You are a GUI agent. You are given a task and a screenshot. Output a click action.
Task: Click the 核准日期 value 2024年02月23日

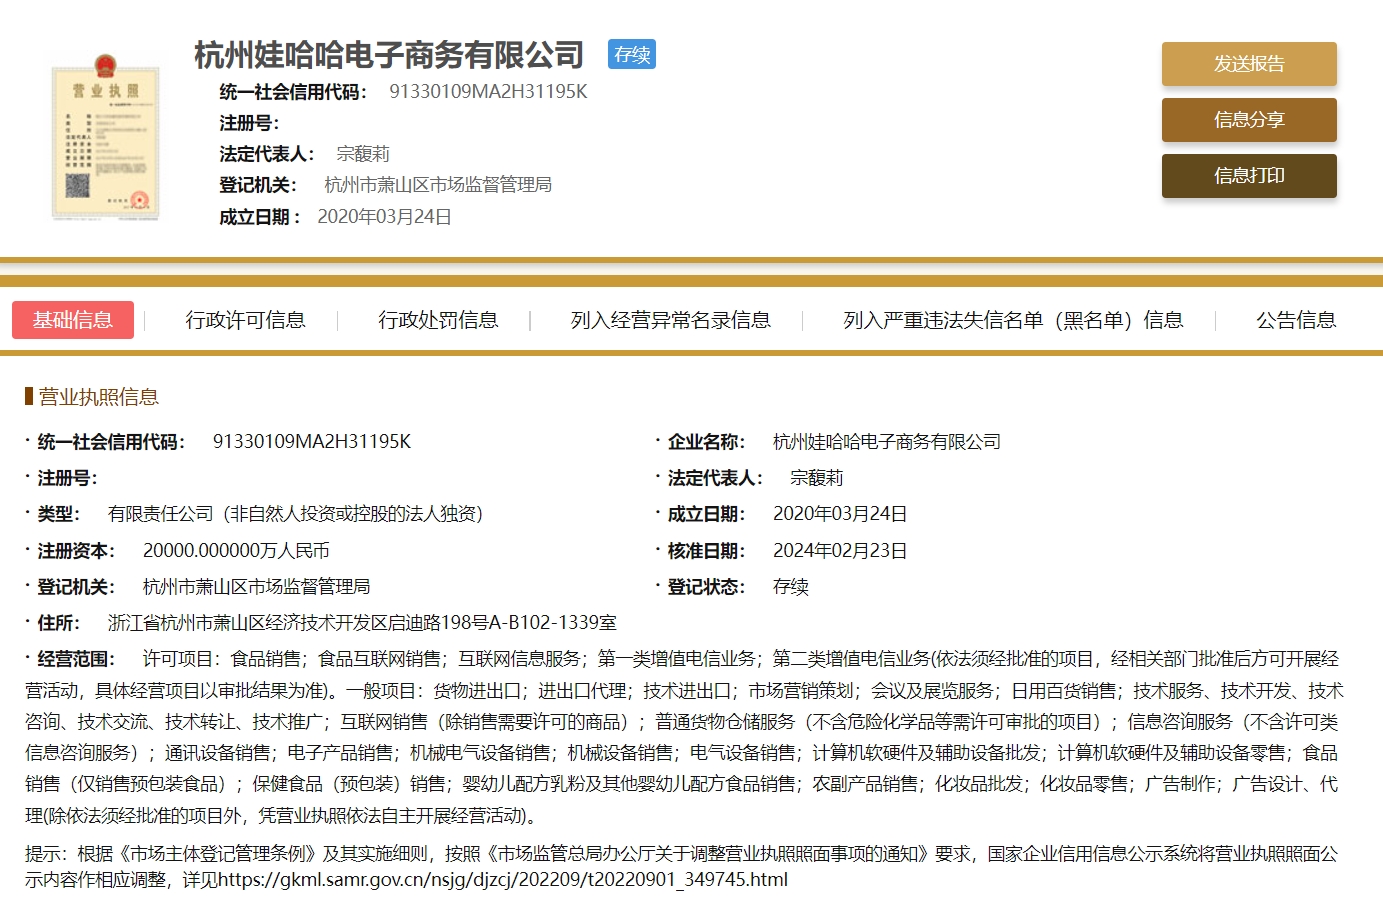pyautogui.click(x=839, y=551)
